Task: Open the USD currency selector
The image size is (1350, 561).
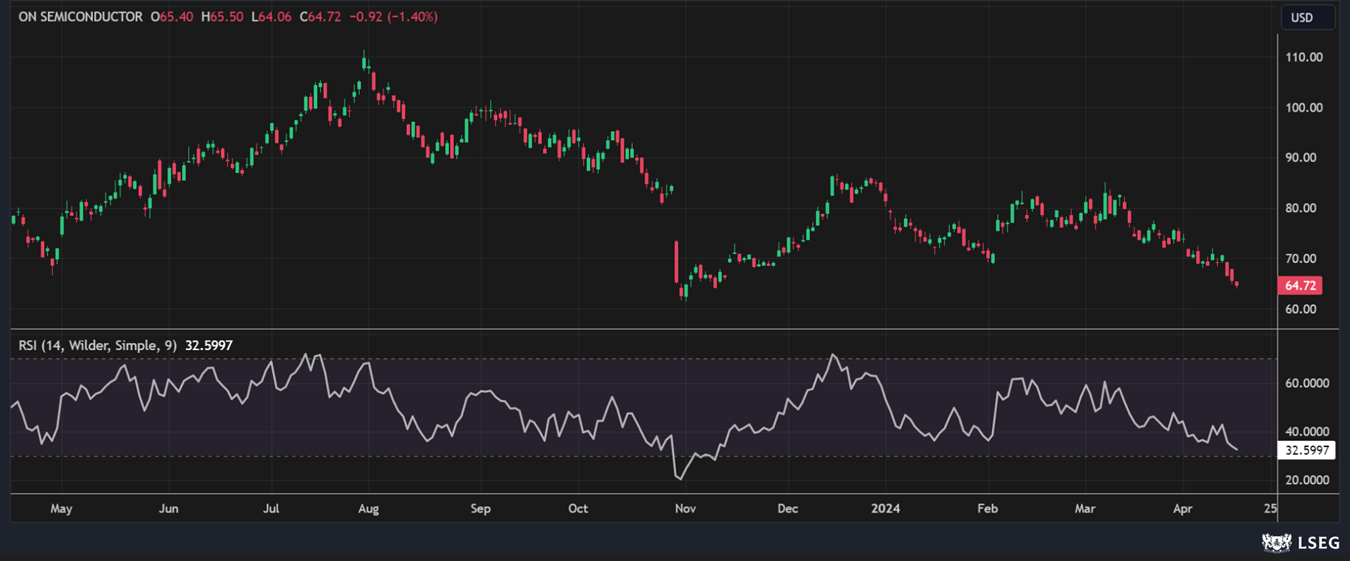Action: [1301, 17]
